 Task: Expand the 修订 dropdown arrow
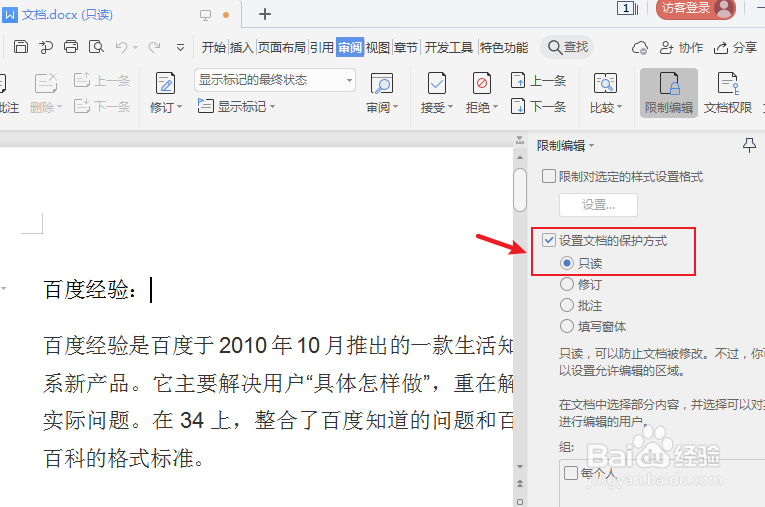point(180,107)
